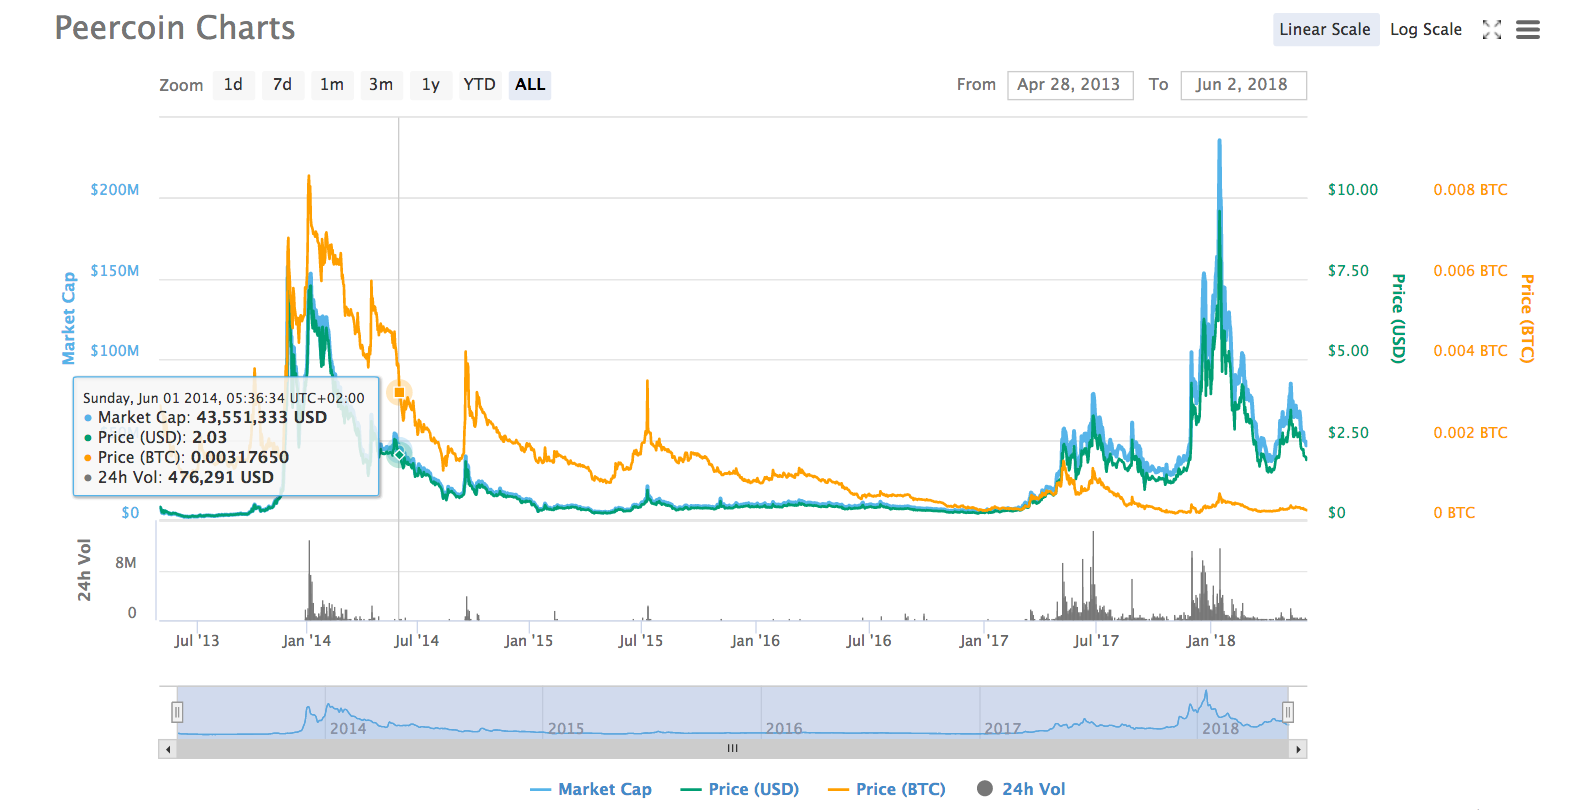Click the 2016 navigator year label
1580x810 pixels.
(x=784, y=728)
